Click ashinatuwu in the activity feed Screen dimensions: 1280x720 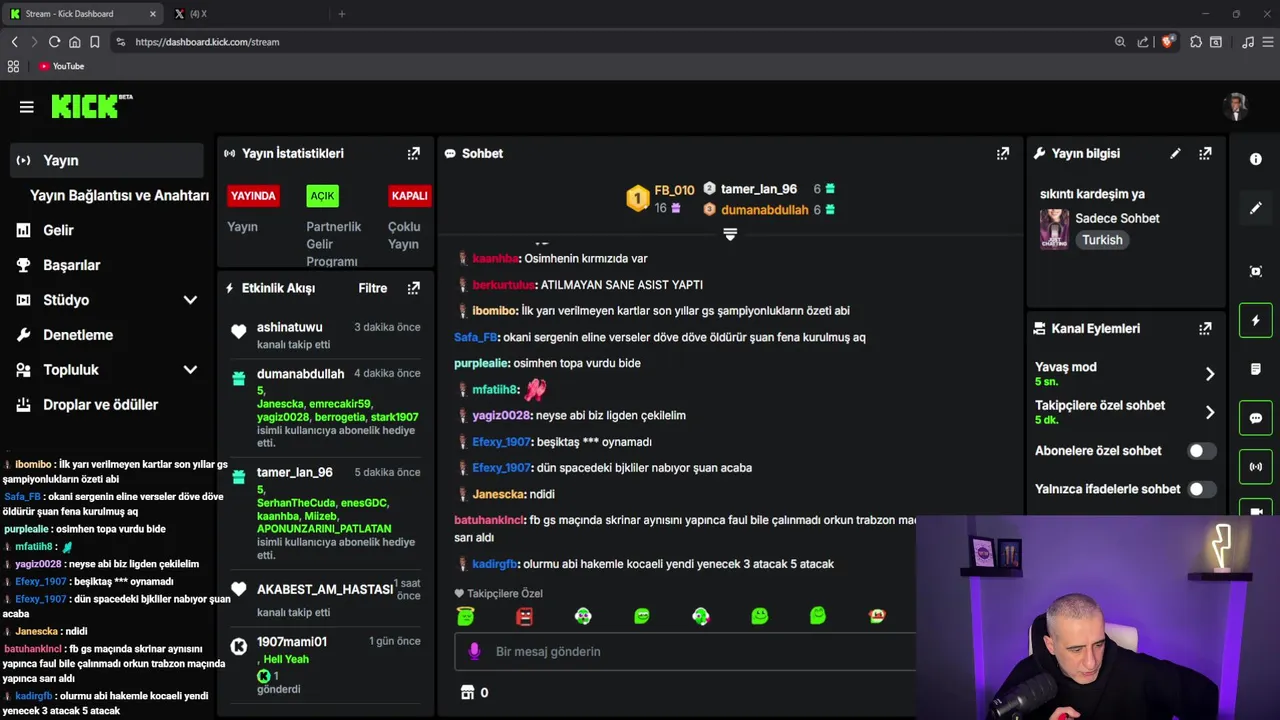289,327
